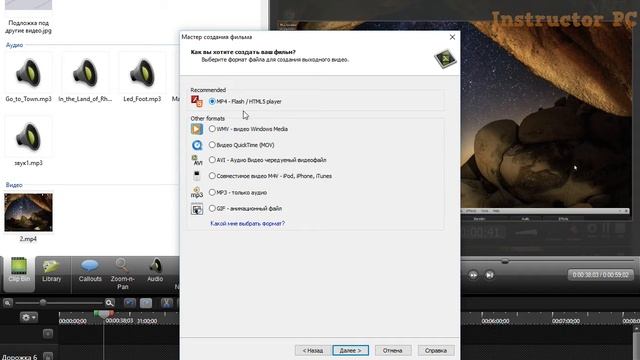Cancel the wizard with 'Отмена'

393,350
